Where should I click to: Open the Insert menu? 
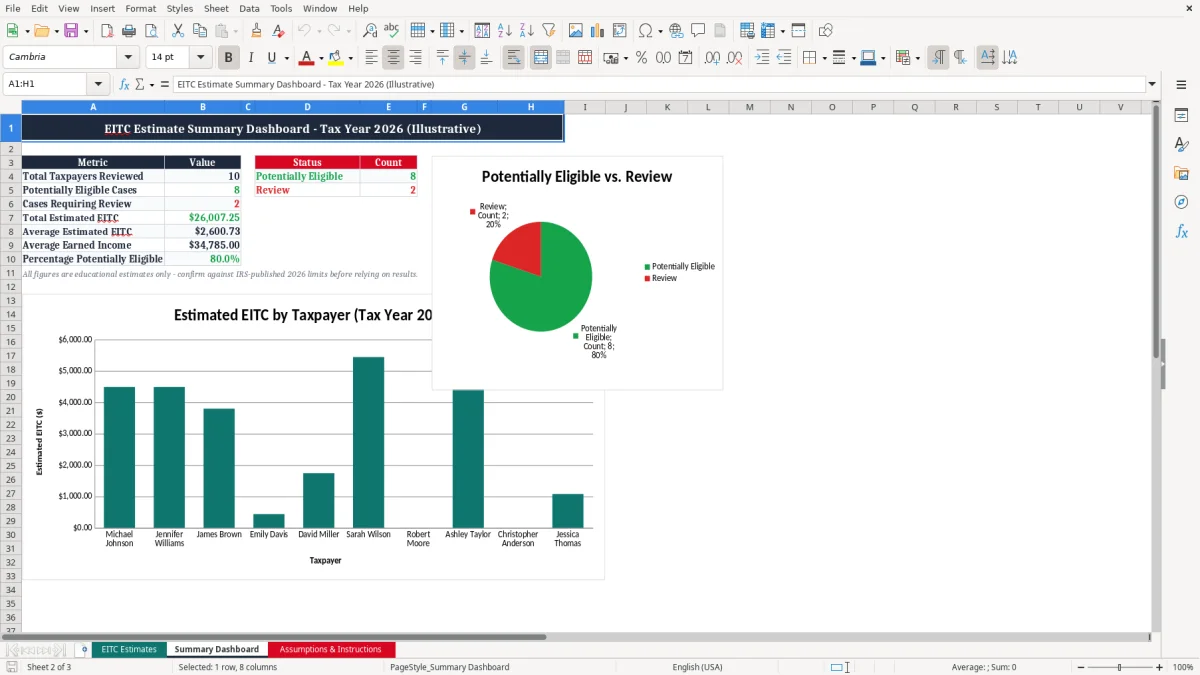click(102, 8)
